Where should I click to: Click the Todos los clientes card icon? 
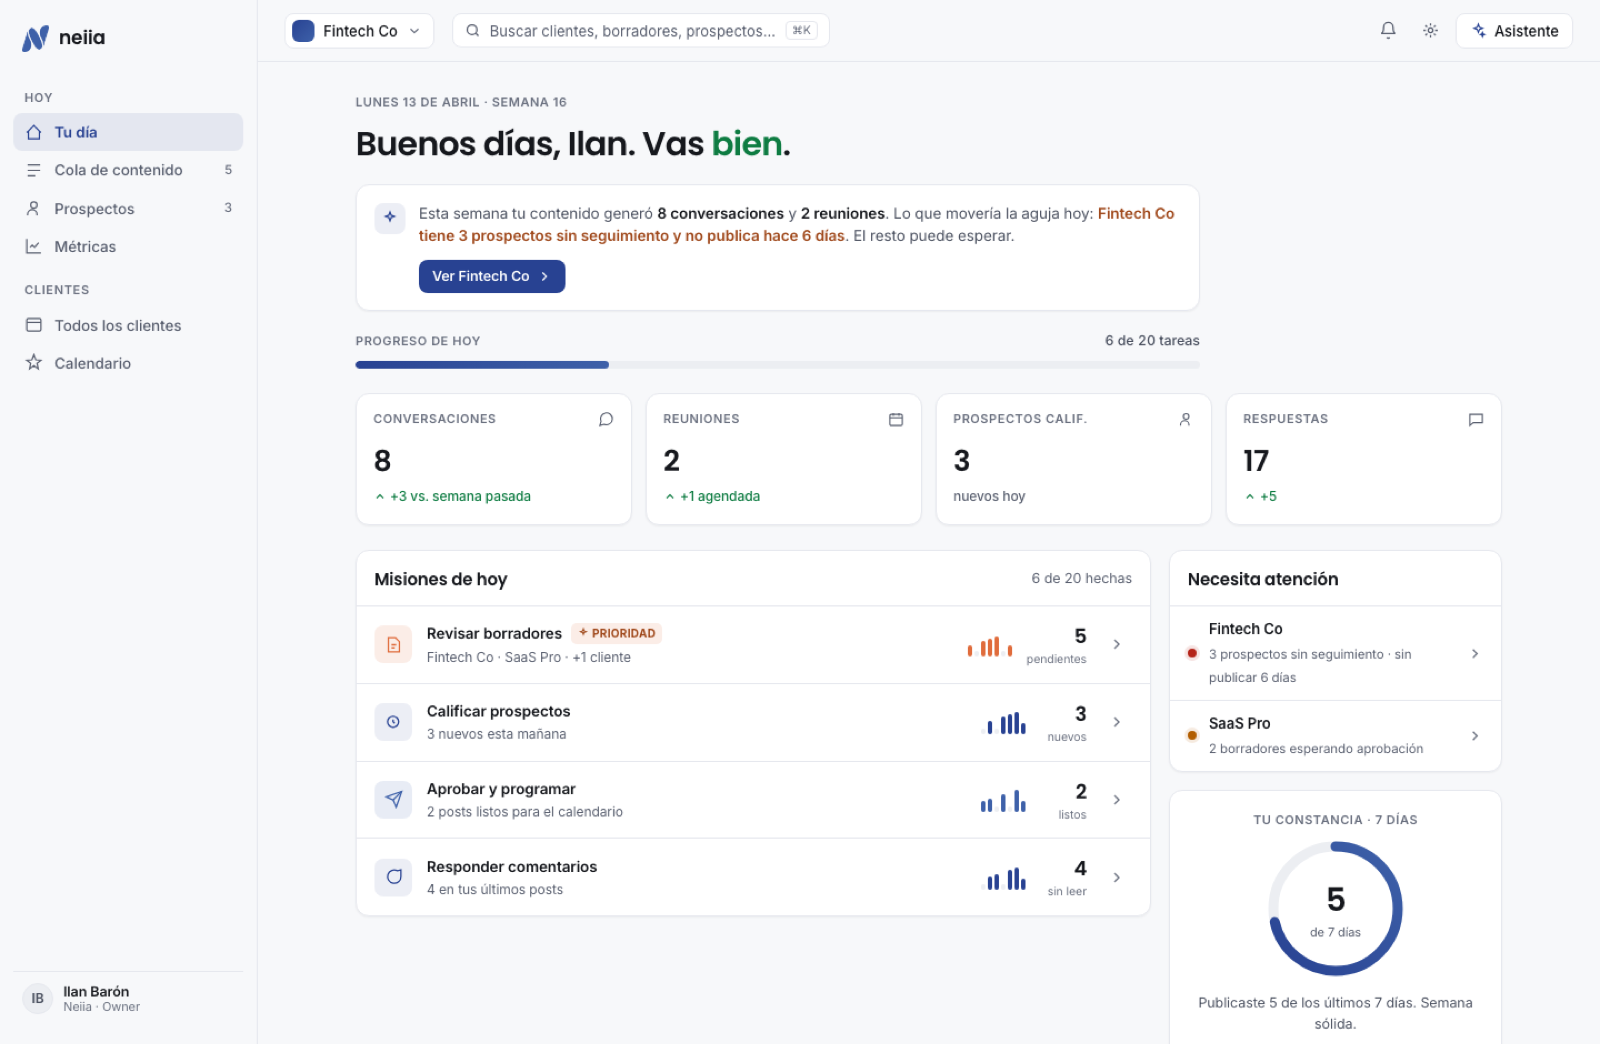point(34,325)
